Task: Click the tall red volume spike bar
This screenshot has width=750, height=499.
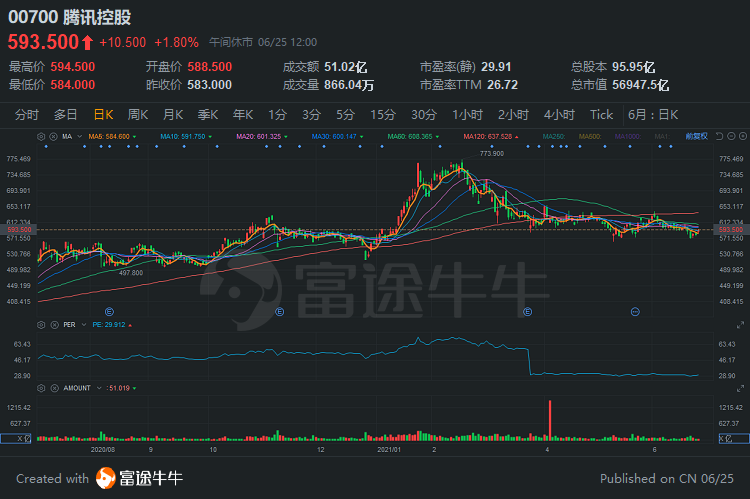Action: point(550,420)
